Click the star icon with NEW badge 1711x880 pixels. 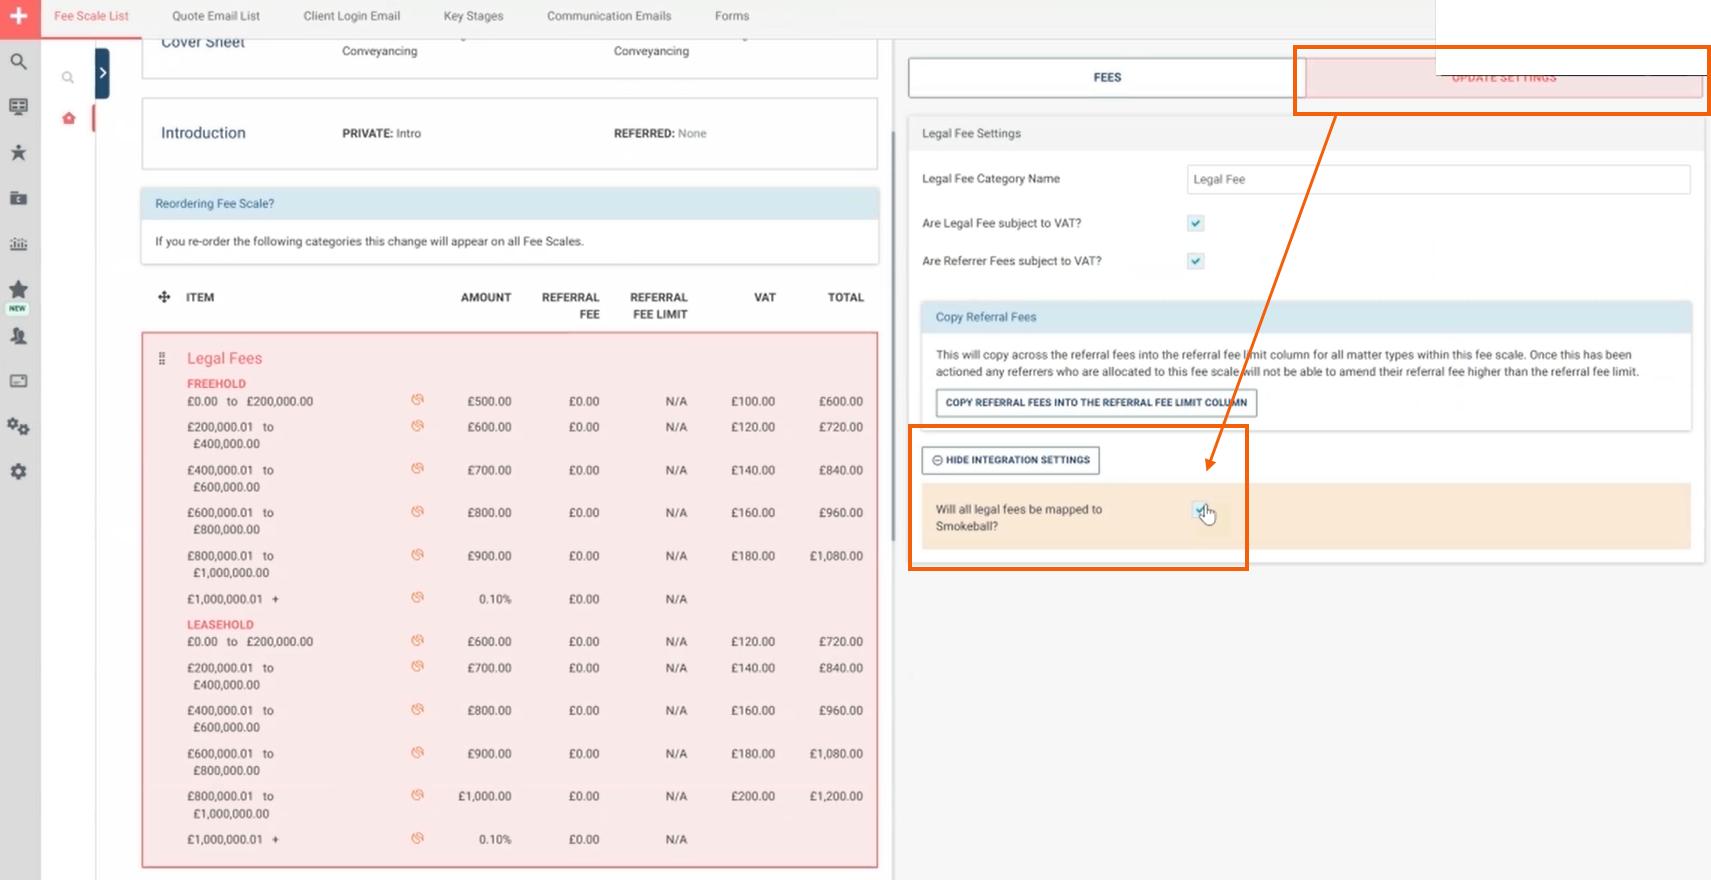pos(19,291)
